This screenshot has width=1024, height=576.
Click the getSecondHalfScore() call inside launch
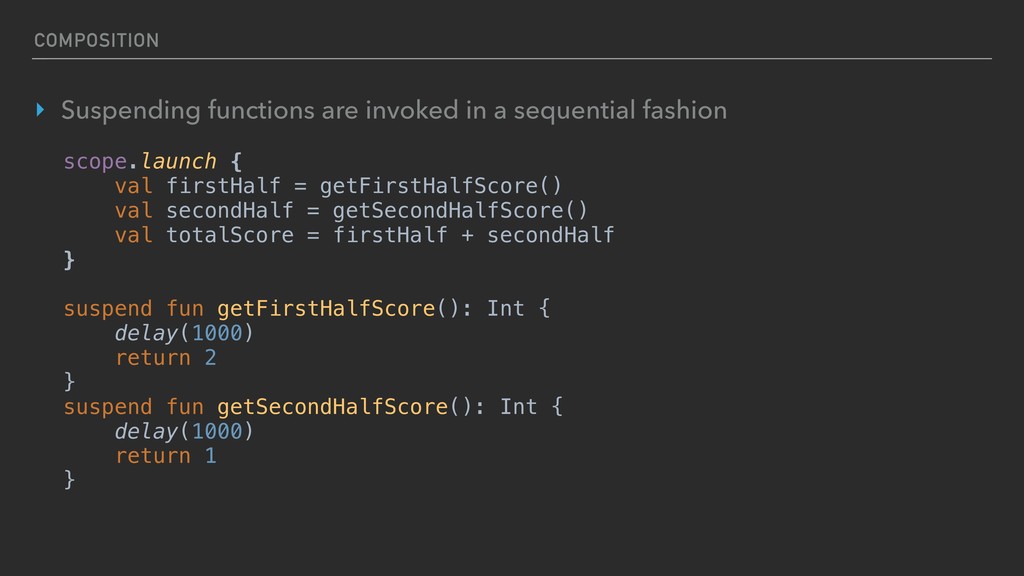coord(460,210)
